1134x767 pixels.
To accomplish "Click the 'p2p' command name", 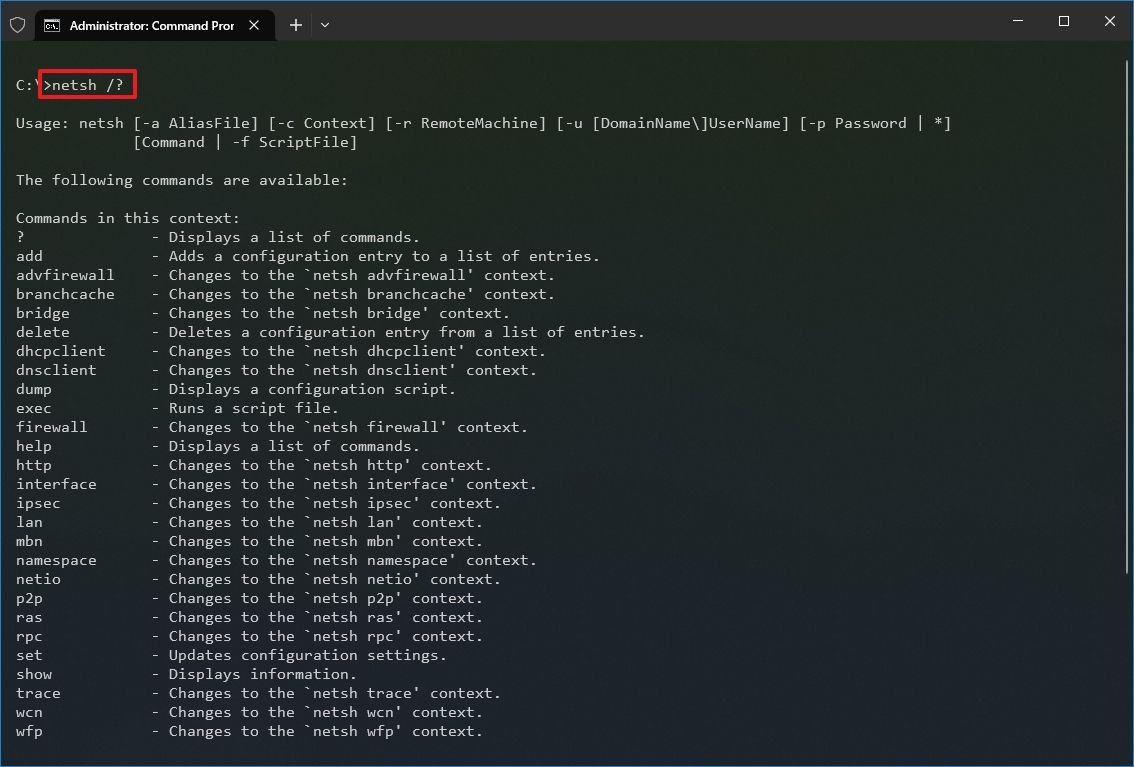I will pos(29,598).
